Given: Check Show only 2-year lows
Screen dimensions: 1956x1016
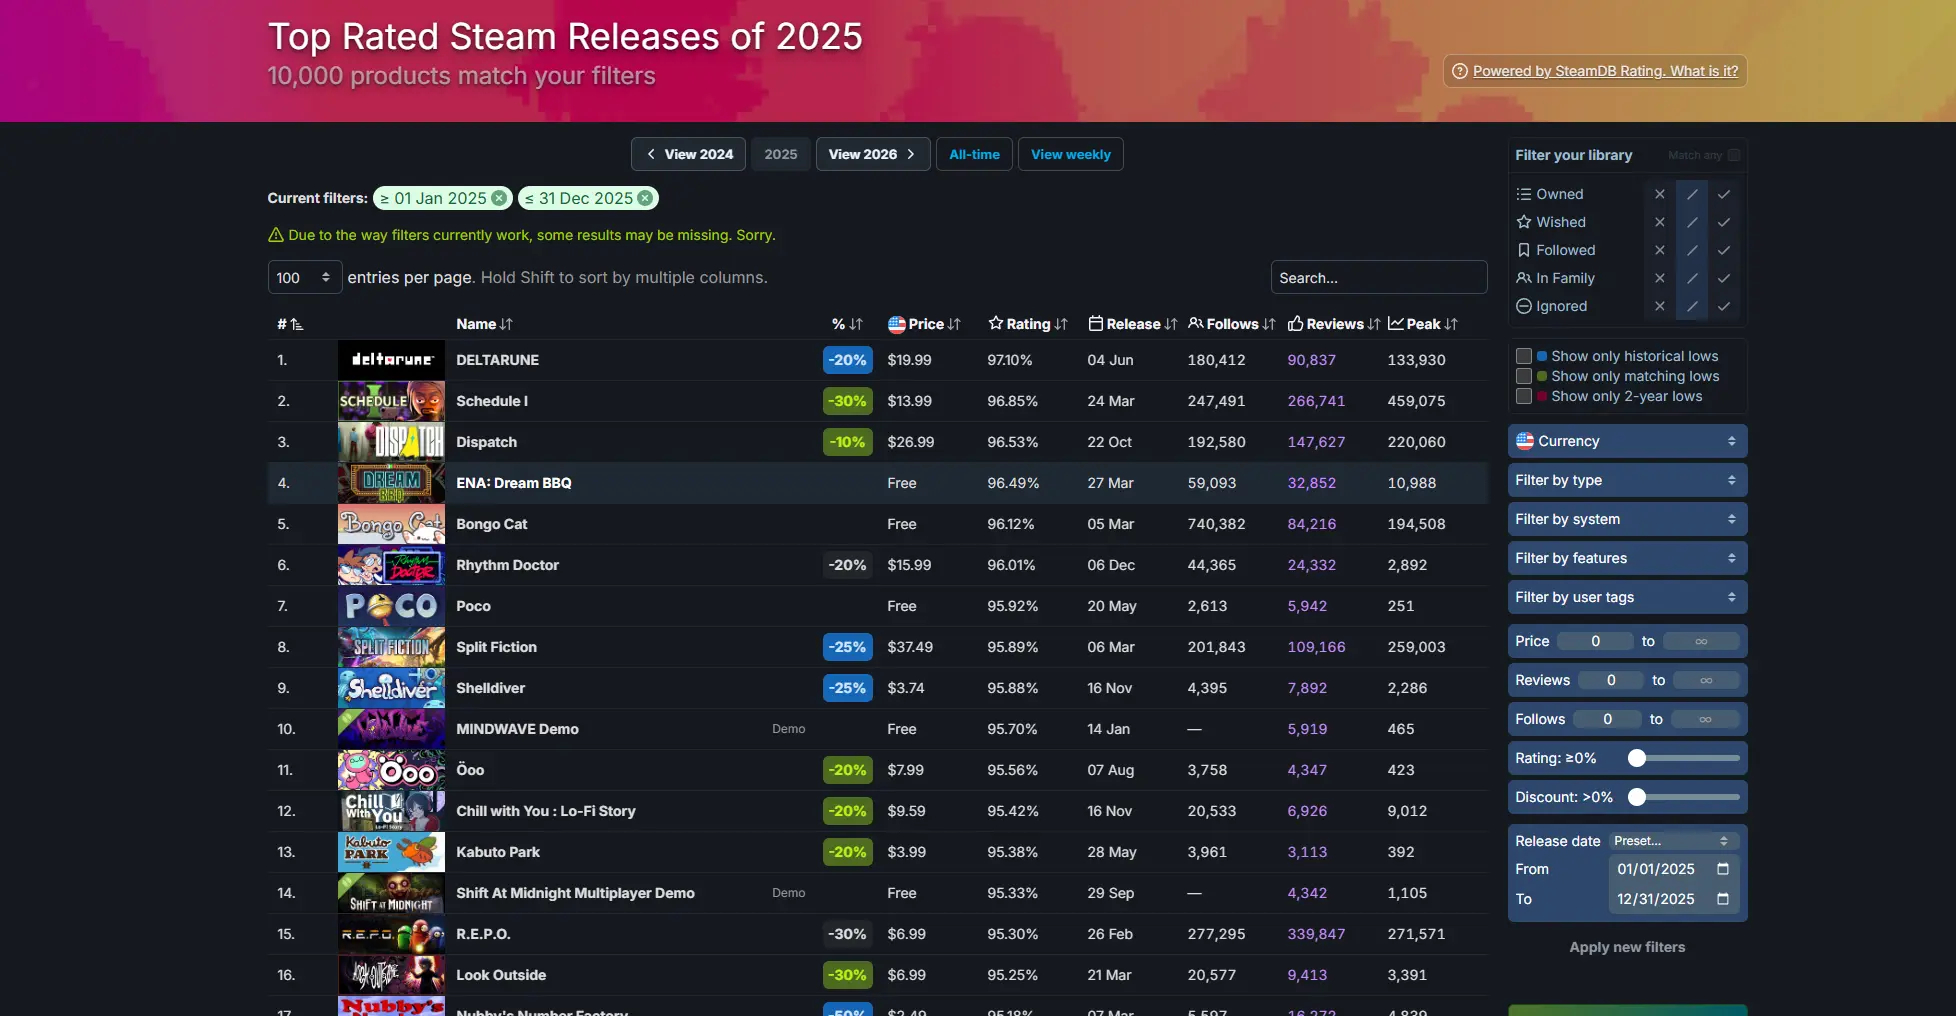Looking at the screenshot, I should pyautogui.click(x=1524, y=396).
